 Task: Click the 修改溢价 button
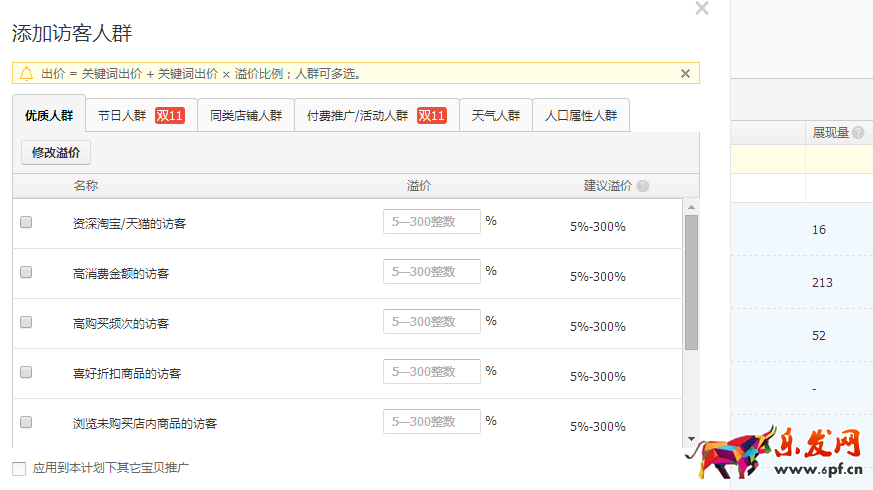pos(57,152)
